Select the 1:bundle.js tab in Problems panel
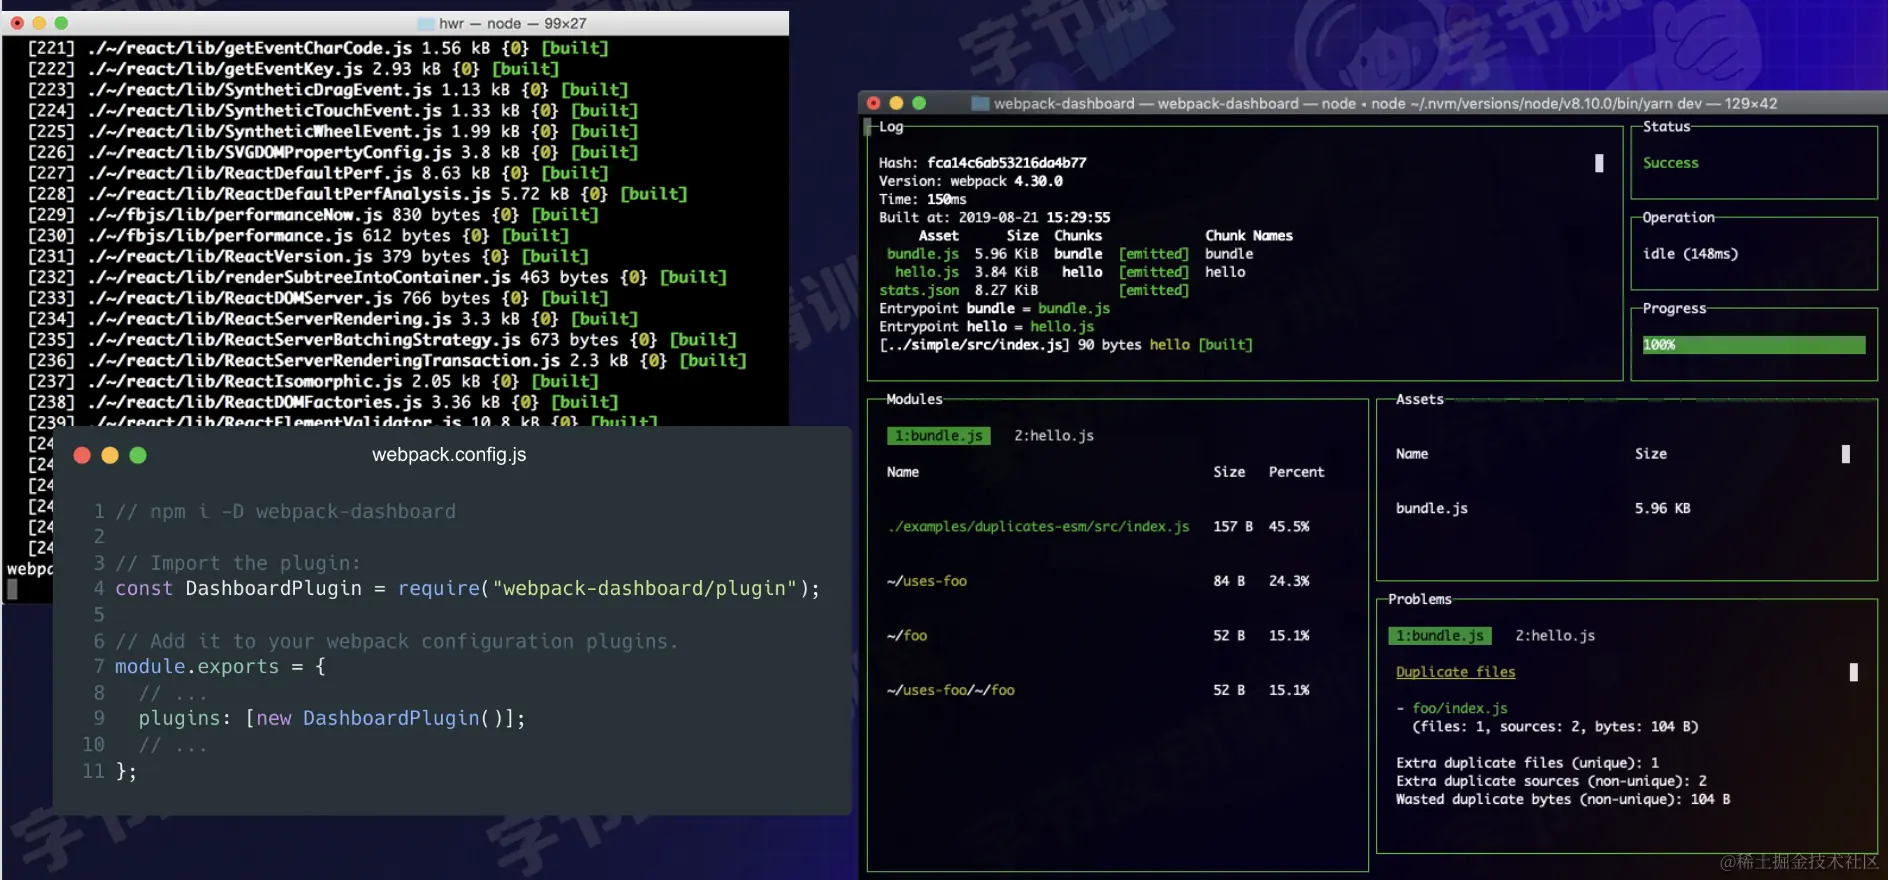 (1439, 636)
